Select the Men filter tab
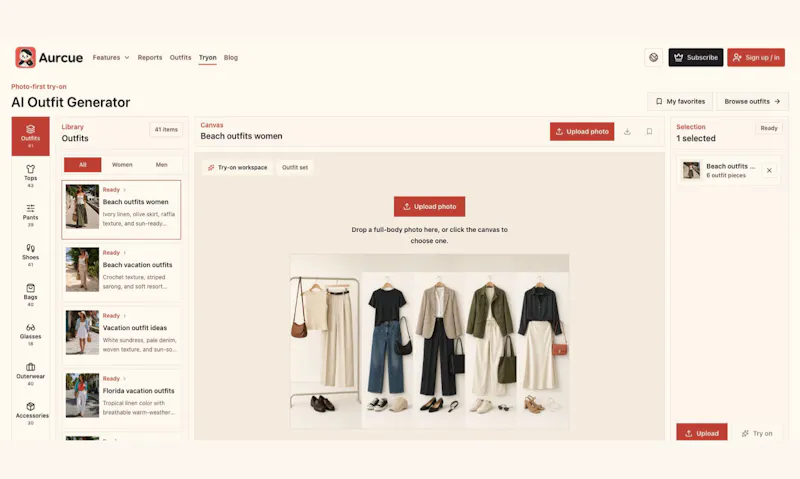Screen dimensions: 800x479 point(161,165)
